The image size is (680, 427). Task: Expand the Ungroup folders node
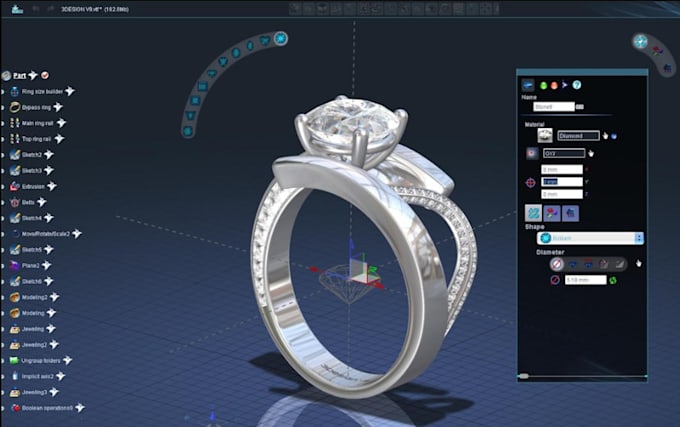pos(3,361)
